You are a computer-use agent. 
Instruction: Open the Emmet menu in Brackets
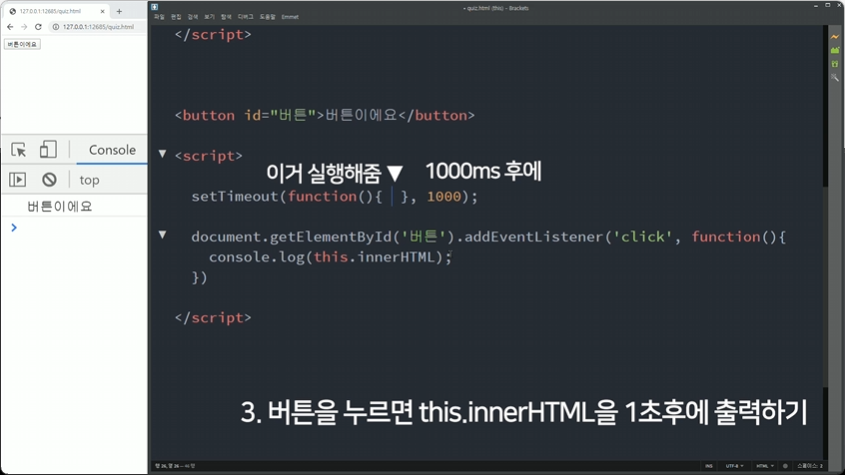(x=290, y=17)
